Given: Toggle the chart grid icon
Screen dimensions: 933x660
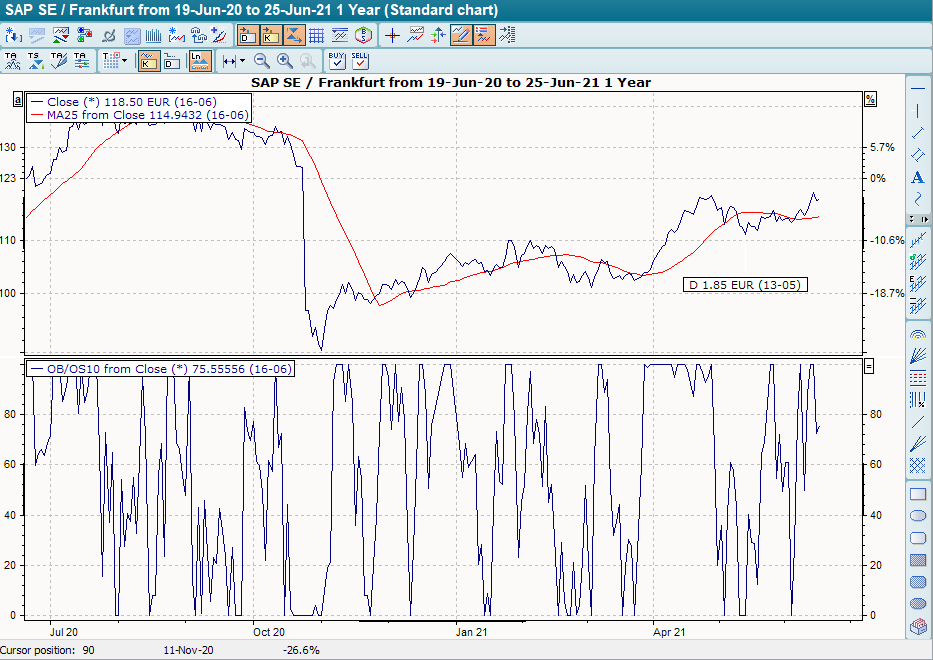Looking at the screenshot, I should coord(318,33).
